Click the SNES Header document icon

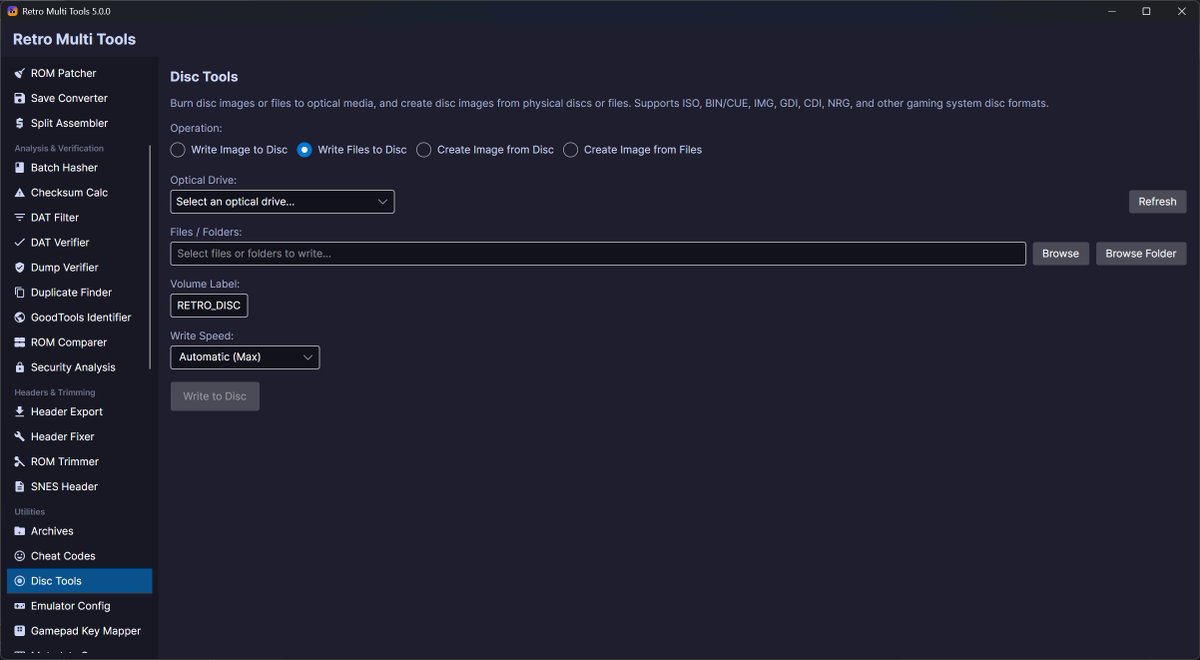20,486
